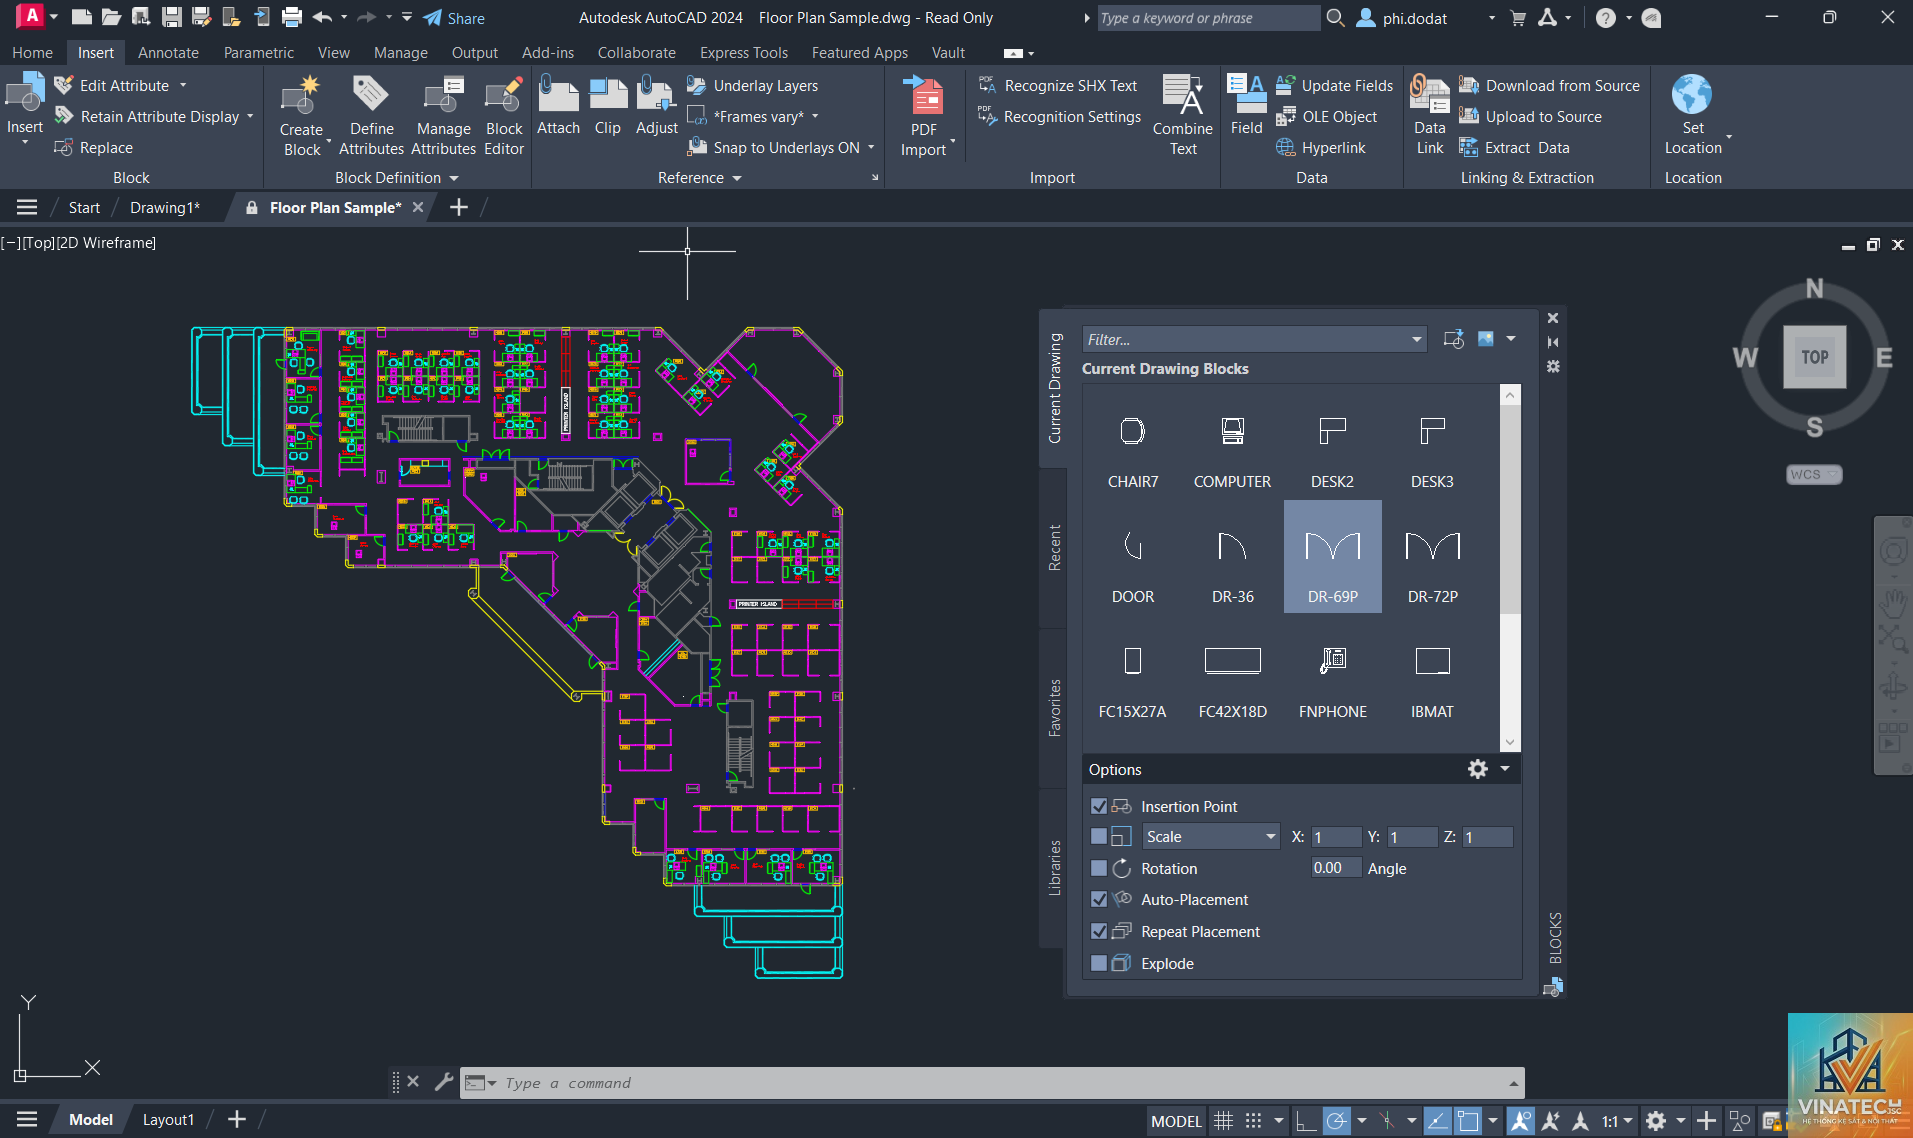
Task: Check the Scale option checkbox
Action: tap(1099, 836)
